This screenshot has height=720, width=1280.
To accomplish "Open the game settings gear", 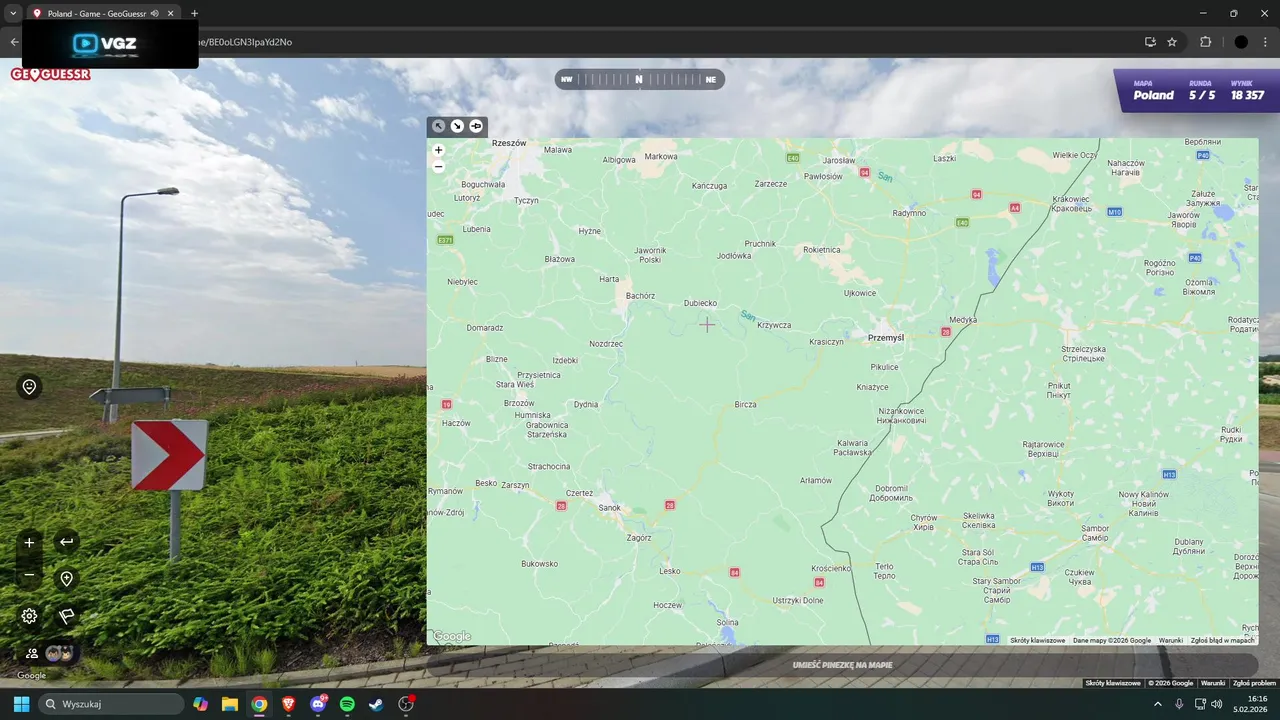I will pyautogui.click(x=29, y=616).
